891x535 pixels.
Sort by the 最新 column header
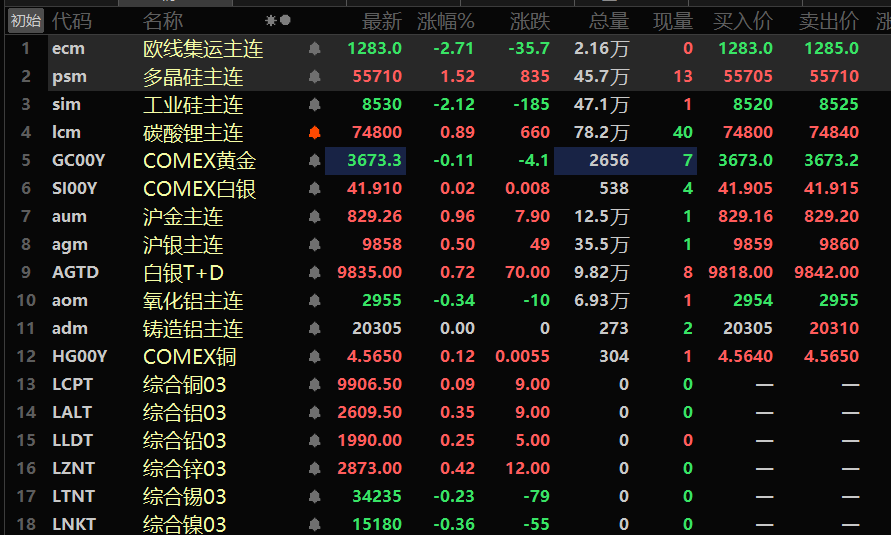pos(381,20)
